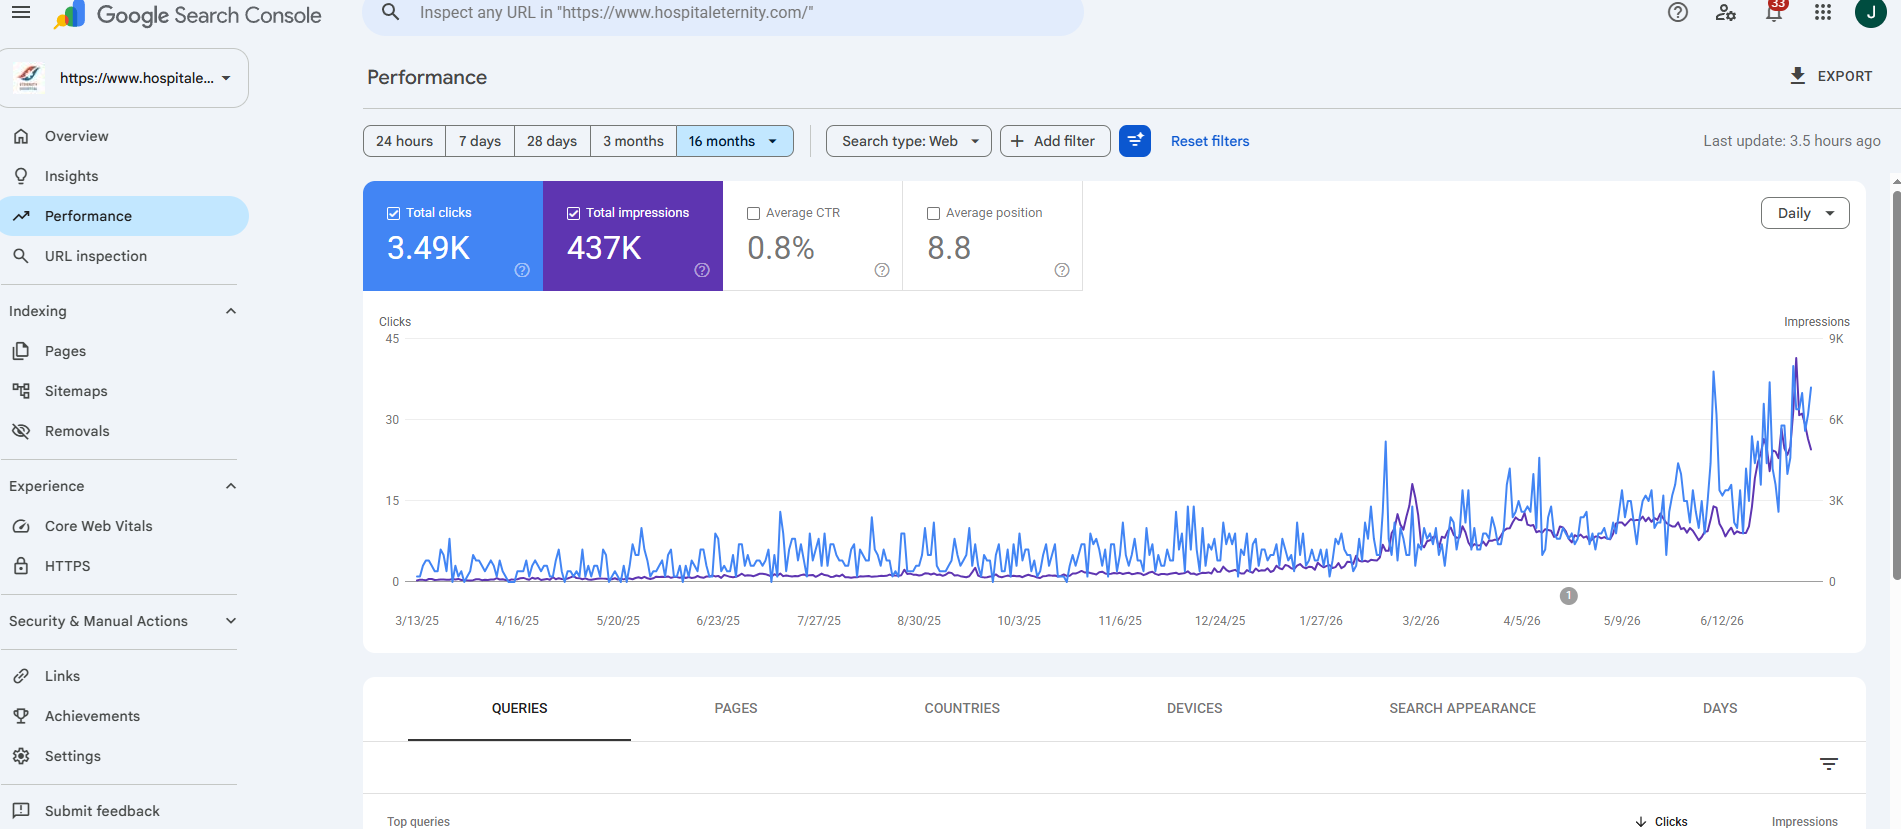Click the Sitemaps tree icon
Screen dimensions: 1901x829
pyautogui.click(x=21, y=391)
